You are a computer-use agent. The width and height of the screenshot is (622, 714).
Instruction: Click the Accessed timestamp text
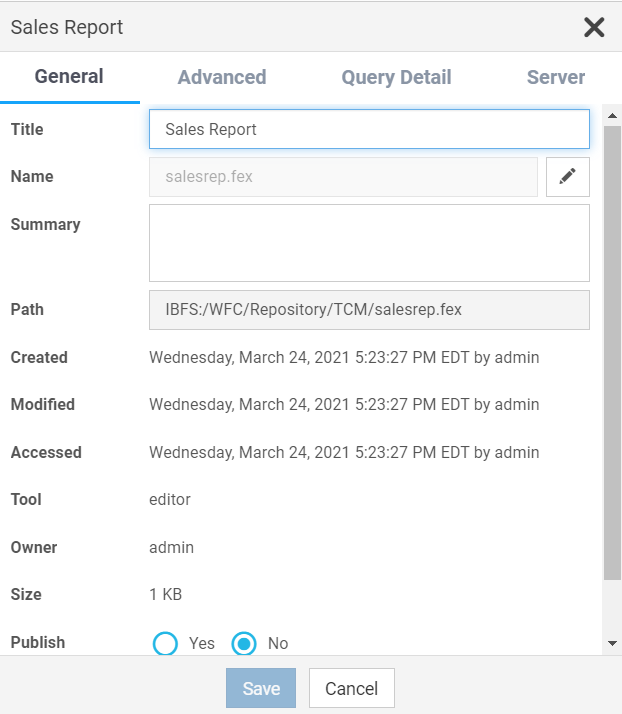(x=344, y=452)
